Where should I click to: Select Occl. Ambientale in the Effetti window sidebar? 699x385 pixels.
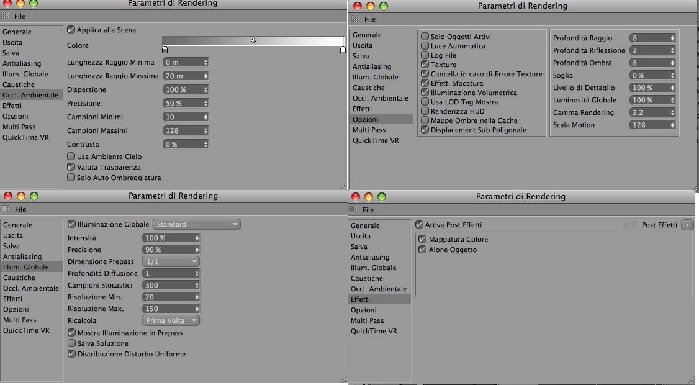point(378,289)
